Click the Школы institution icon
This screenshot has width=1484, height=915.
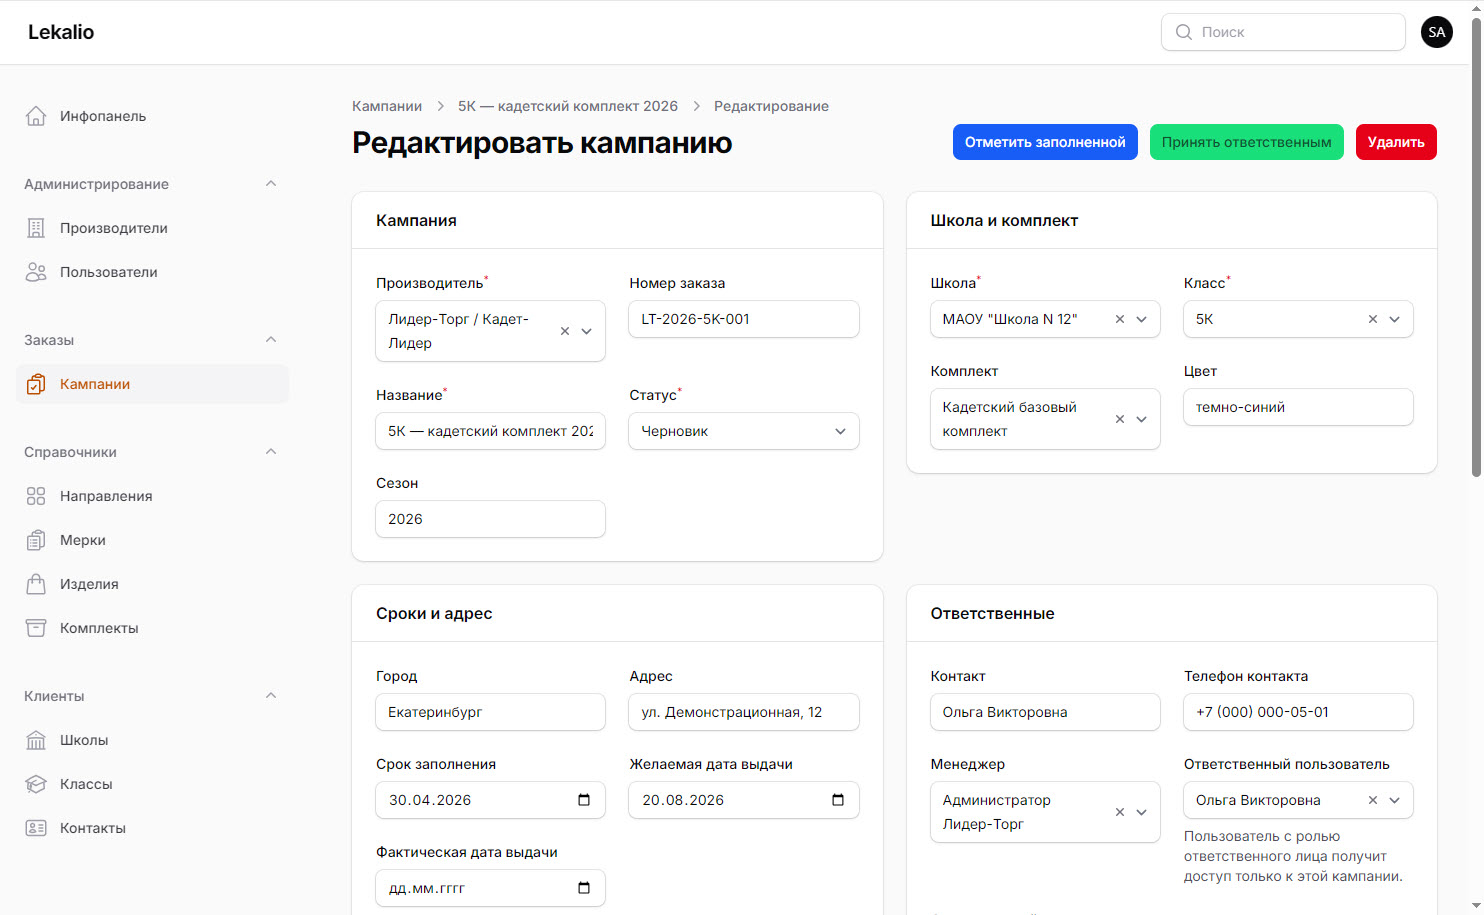[36, 740]
